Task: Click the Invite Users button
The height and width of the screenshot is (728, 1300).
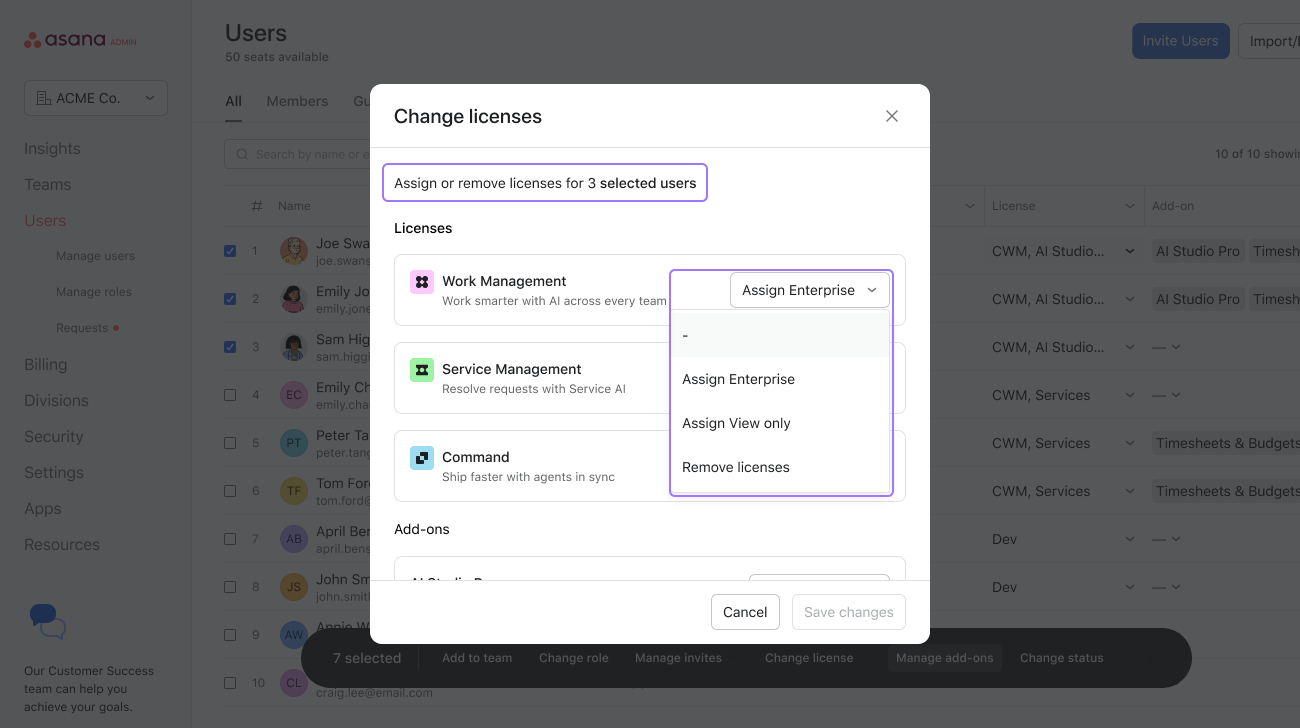Action: [x=1181, y=41]
